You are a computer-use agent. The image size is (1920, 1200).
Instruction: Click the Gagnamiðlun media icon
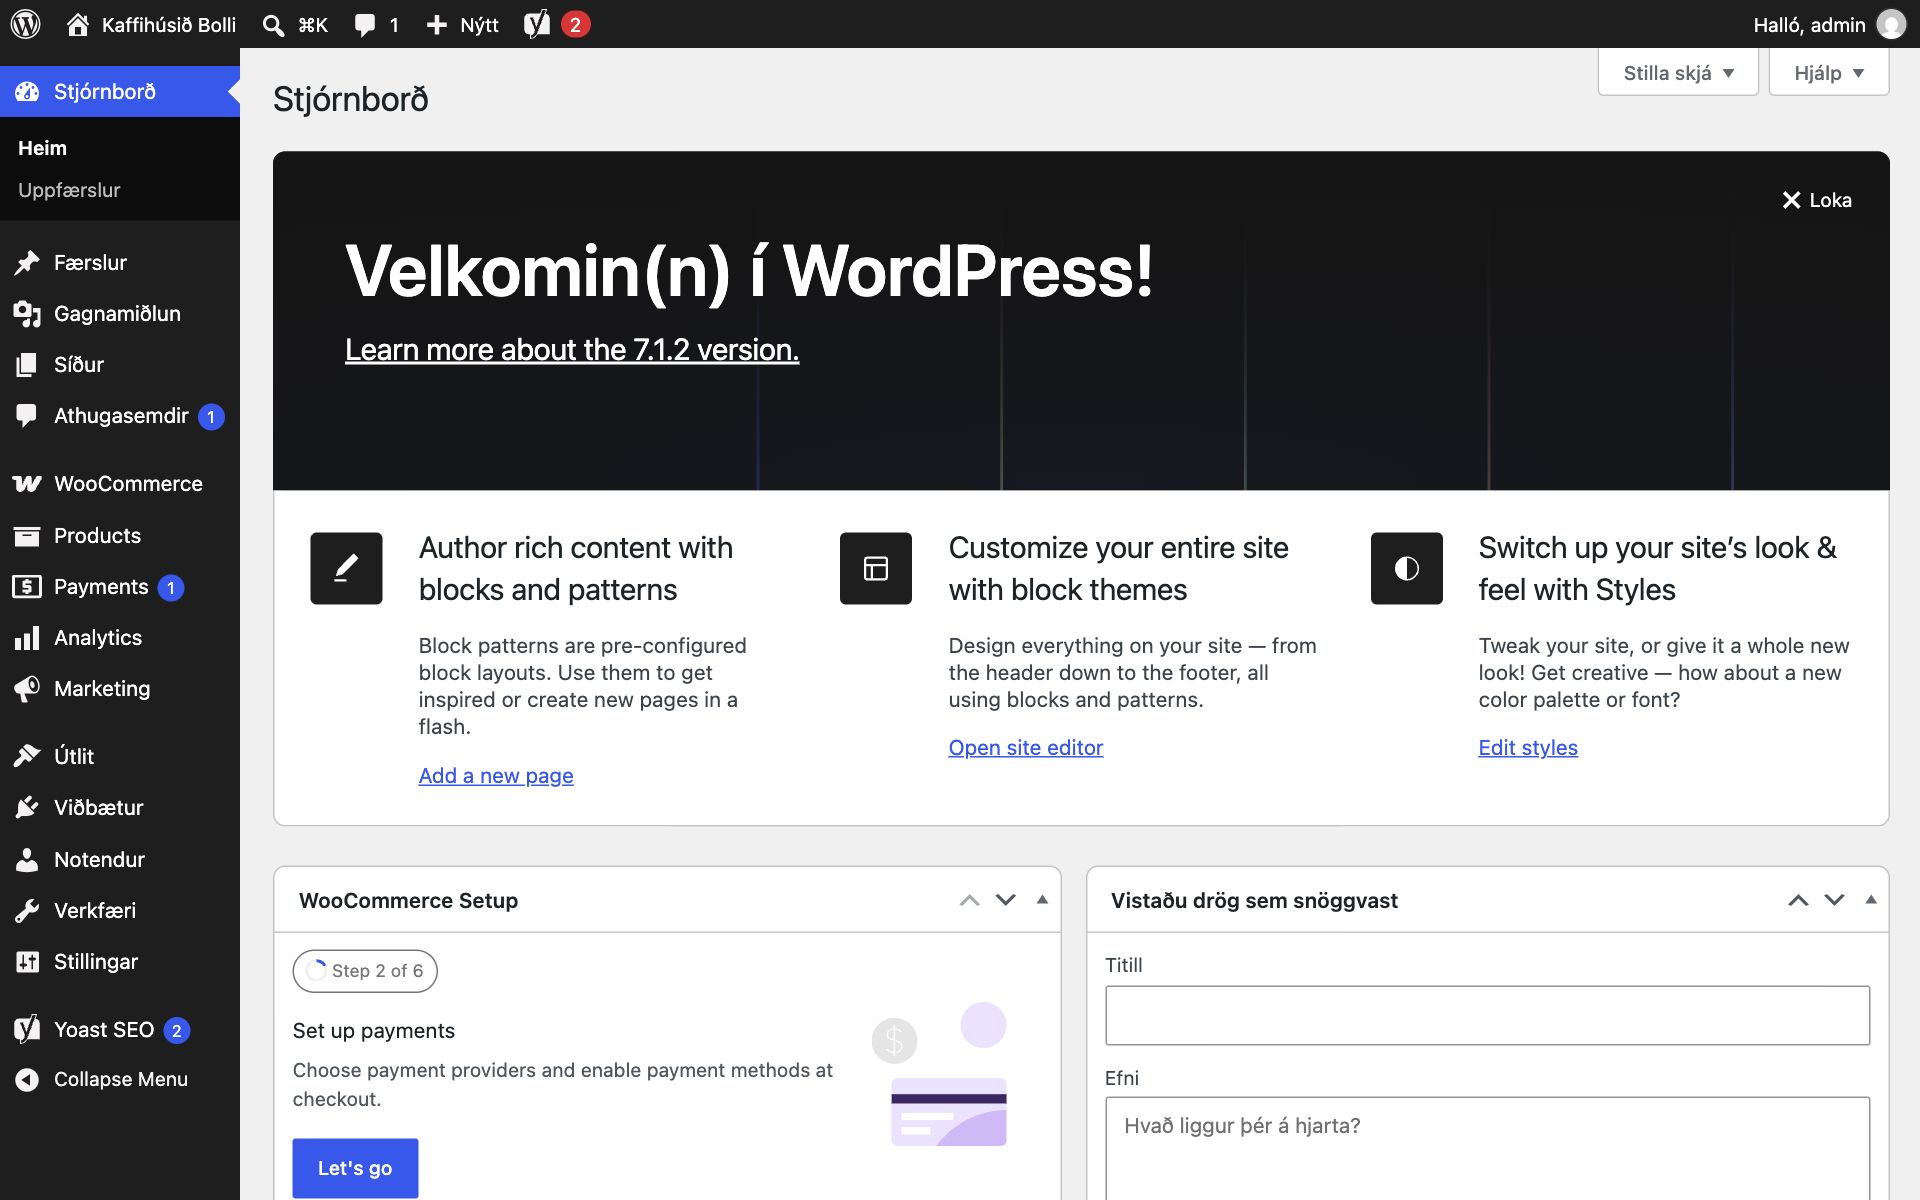27,314
